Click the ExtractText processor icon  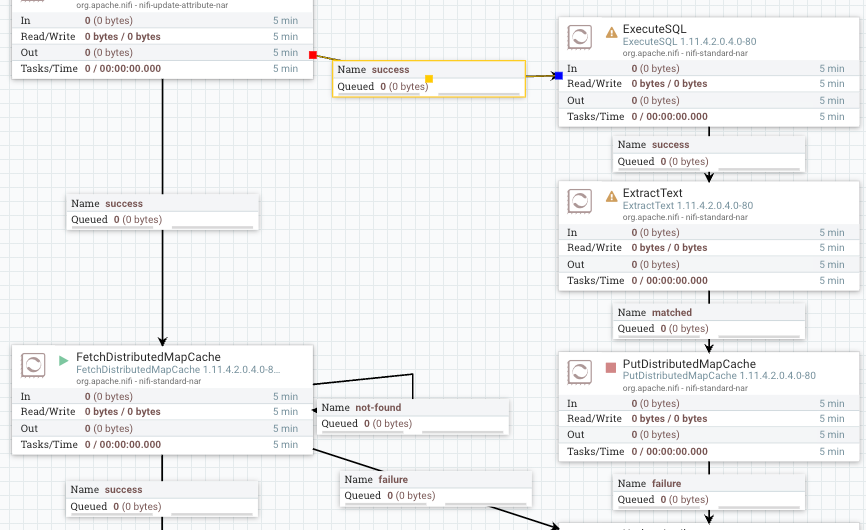(x=579, y=202)
